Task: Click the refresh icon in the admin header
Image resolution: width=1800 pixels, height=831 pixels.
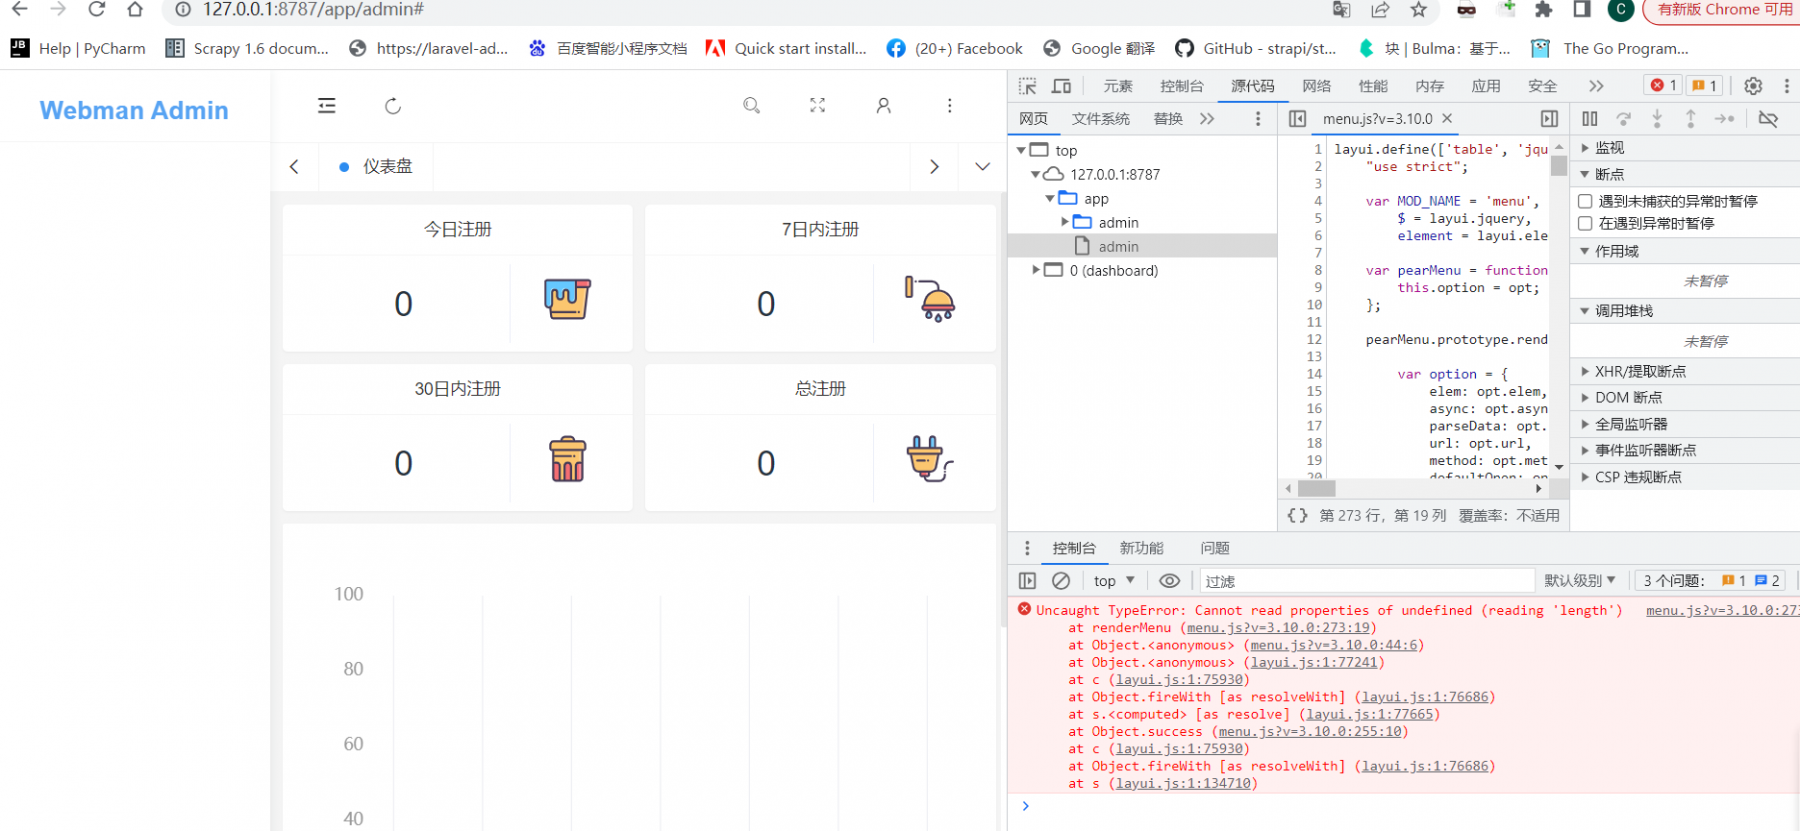Action: pos(393,106)
